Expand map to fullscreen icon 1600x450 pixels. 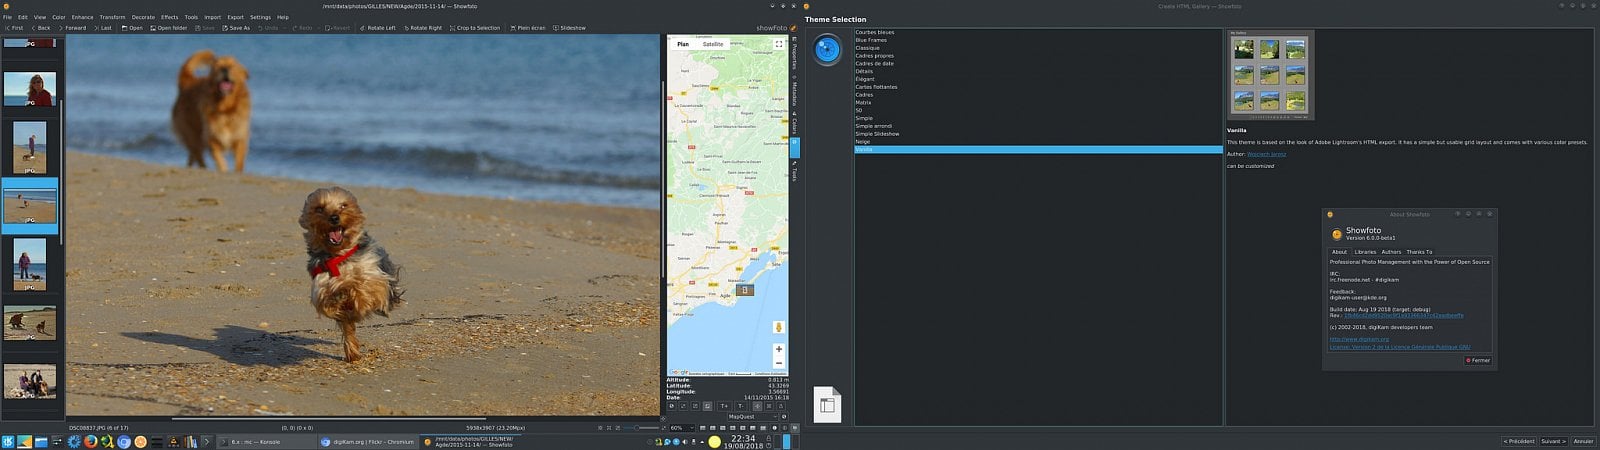779,44
